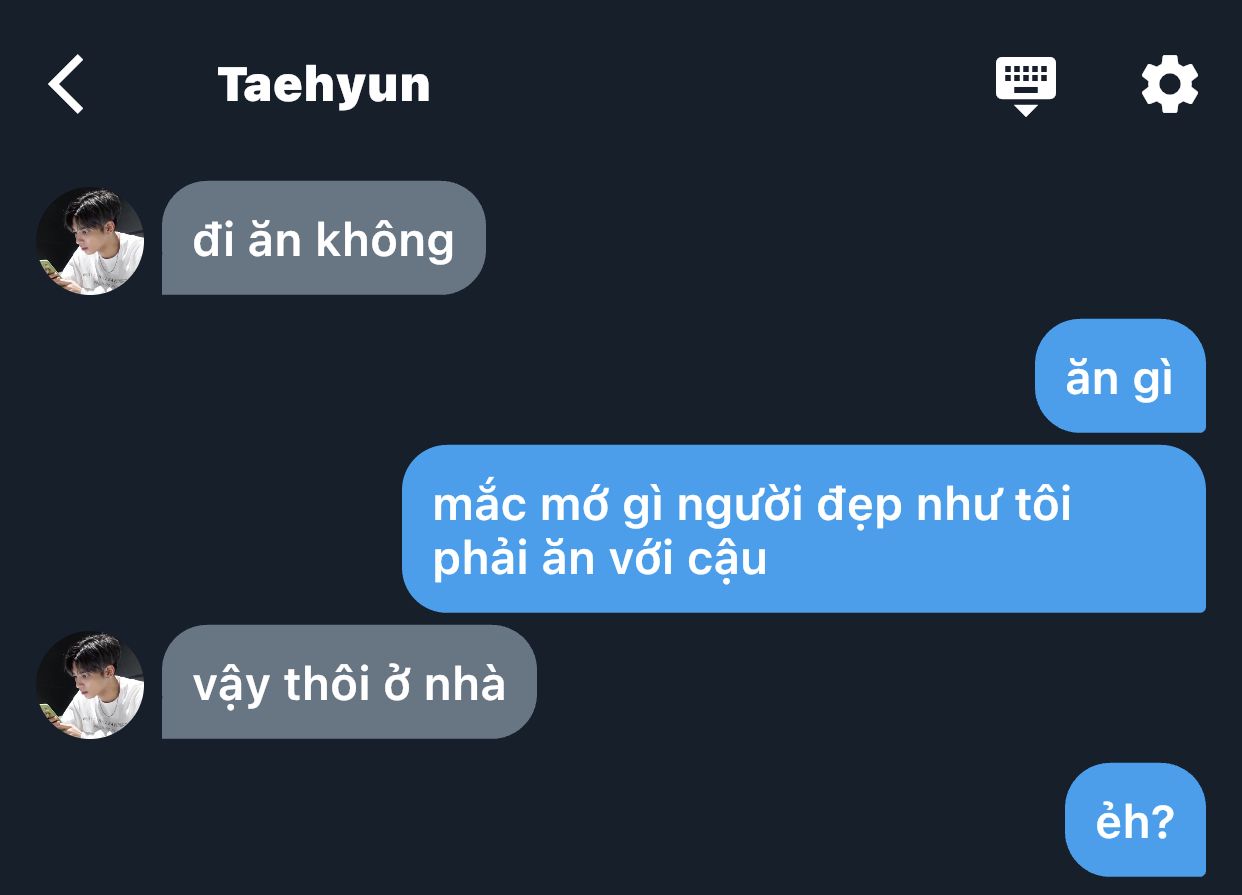The image size is (1242, 895).
Task: Click the line "phải ăn với cậu"
Action: 600,559
